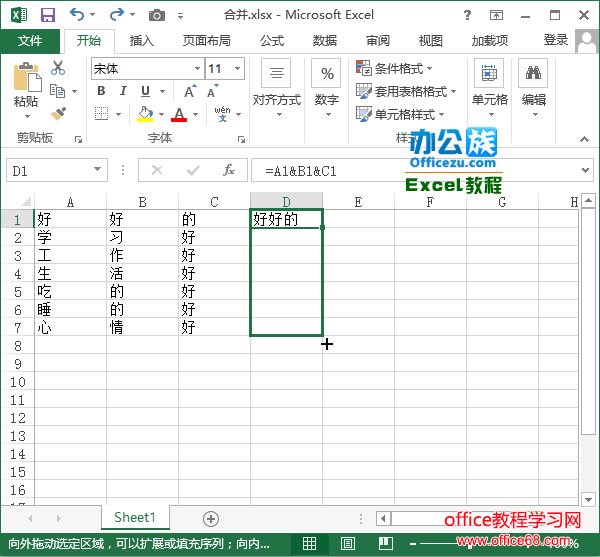The image size is (600, 557).
Task: Paste using the clipboard icon
Action: pos(26,78)
